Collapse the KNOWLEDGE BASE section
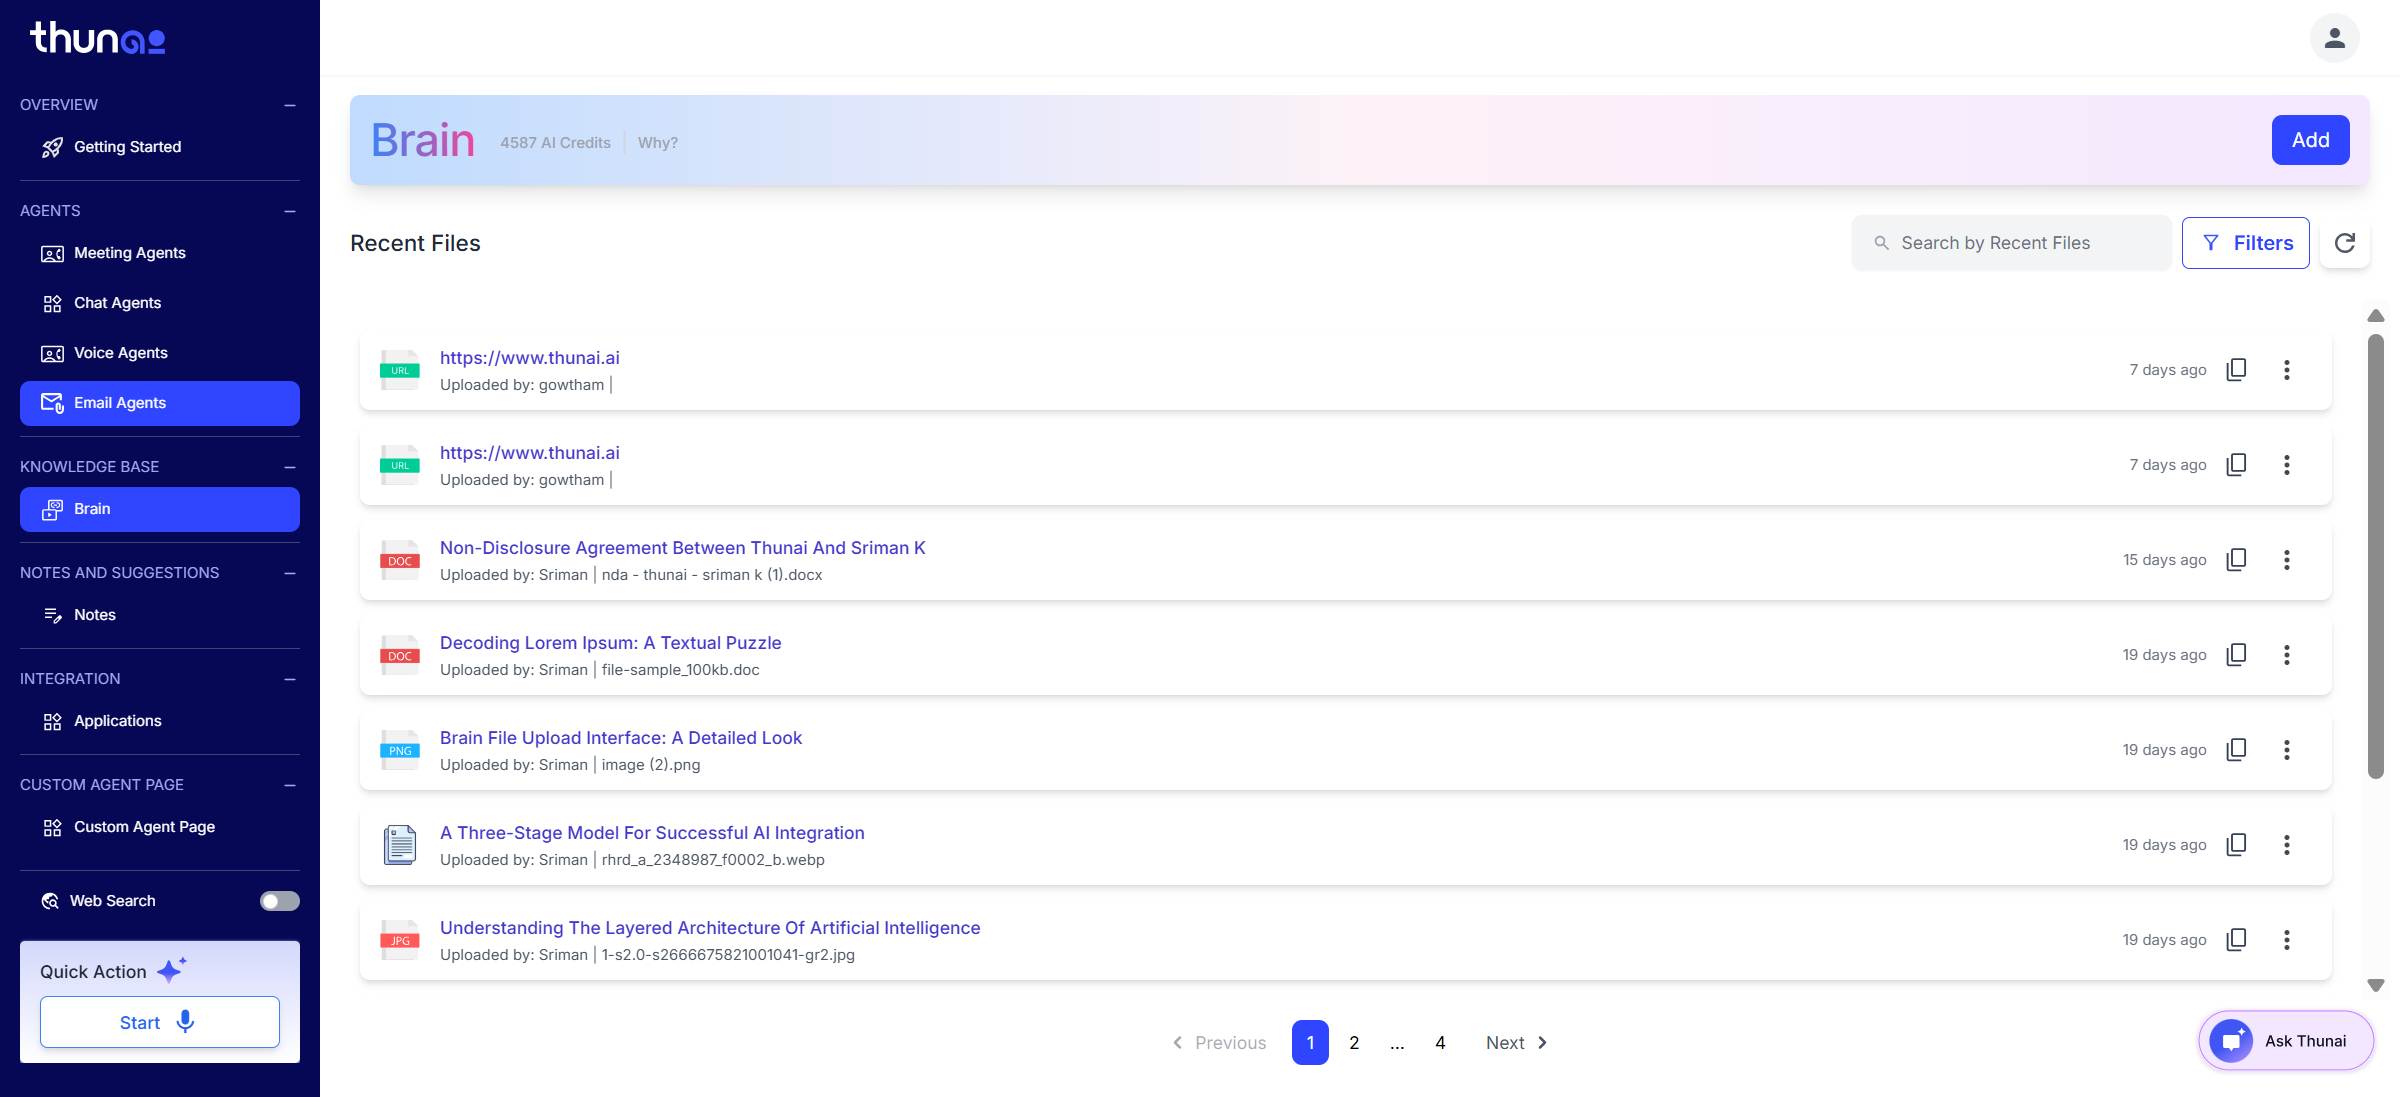2400x1097 pixels. pos(290,467)
